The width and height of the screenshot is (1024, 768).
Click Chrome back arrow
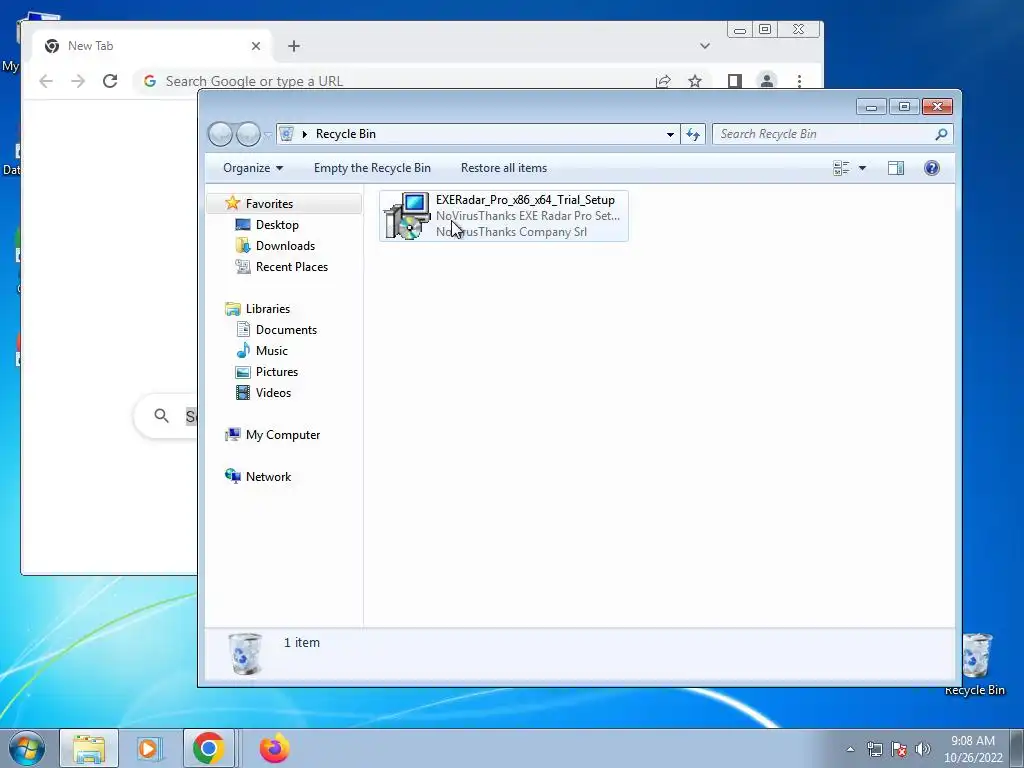[x=46, y=81]
